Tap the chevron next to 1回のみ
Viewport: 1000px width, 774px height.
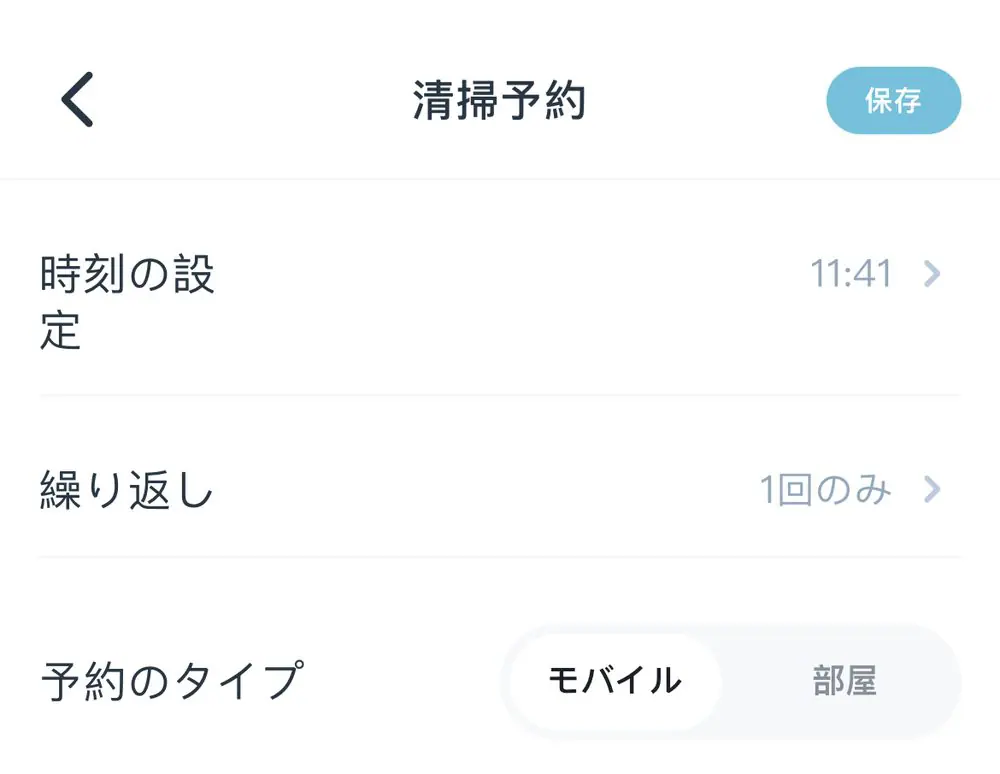click(932, 489)
